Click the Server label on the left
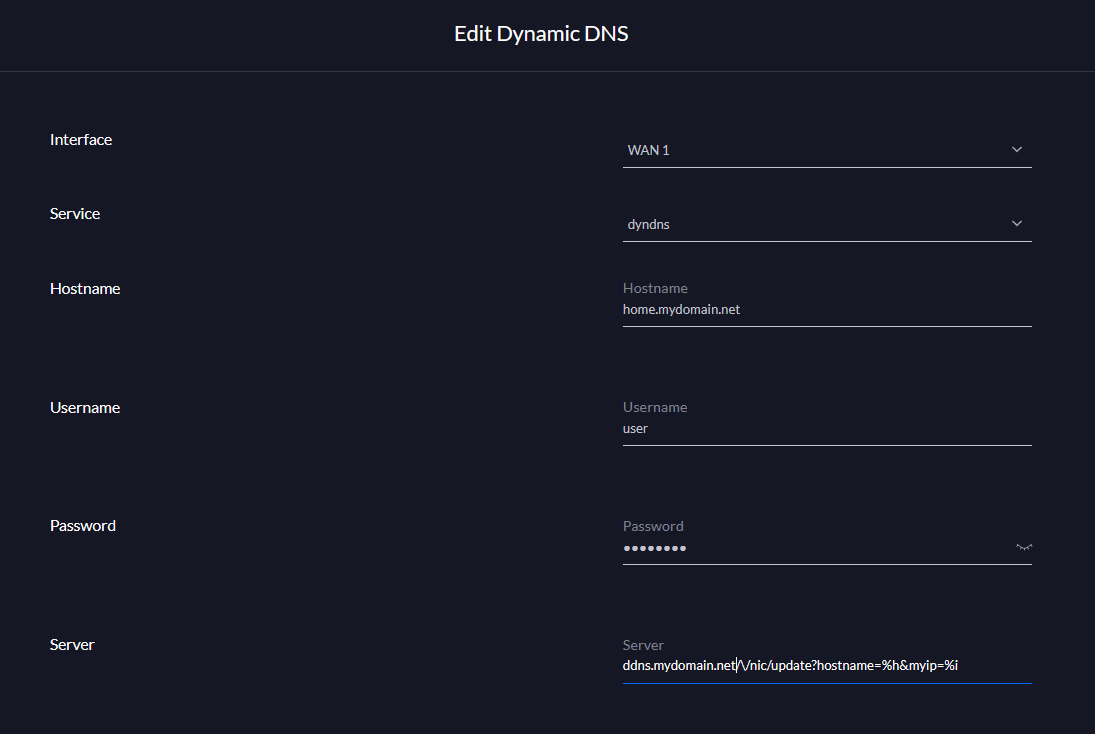 72,644
